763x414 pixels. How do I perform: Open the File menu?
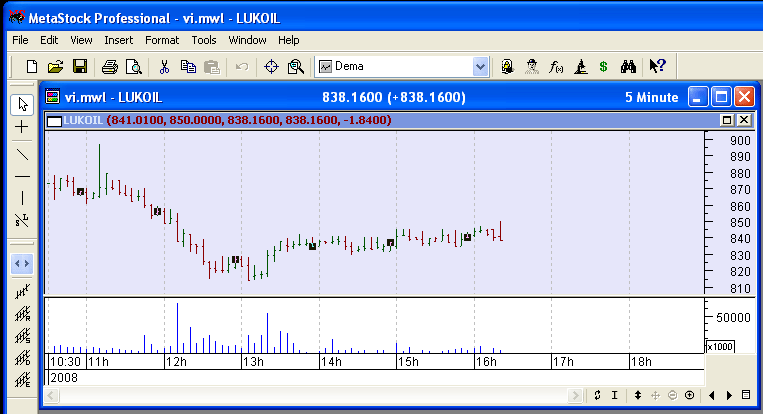pos(20,40)
